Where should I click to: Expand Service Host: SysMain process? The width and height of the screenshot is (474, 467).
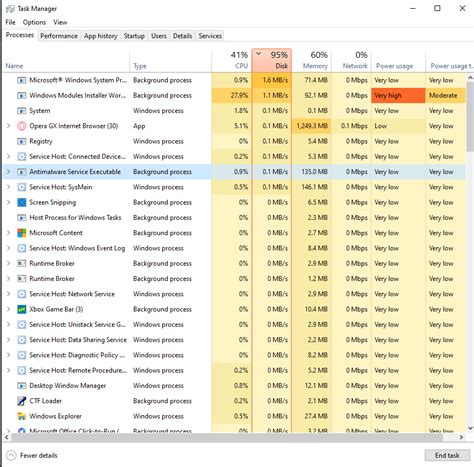tap(9, 187)
